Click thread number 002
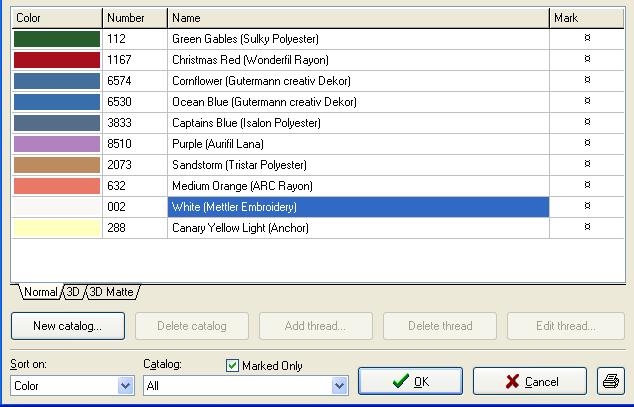Image resolution: width=634 pixels, height=407 pixels. [x=116, y=207]
